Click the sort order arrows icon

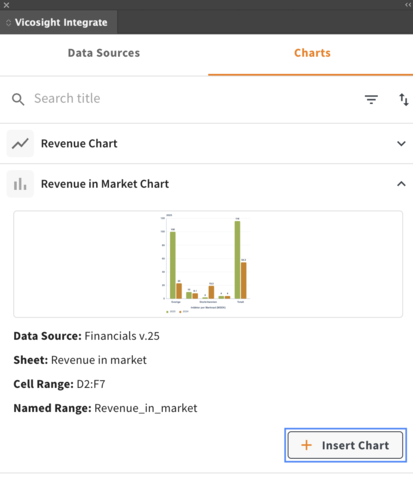coord(404,99)
